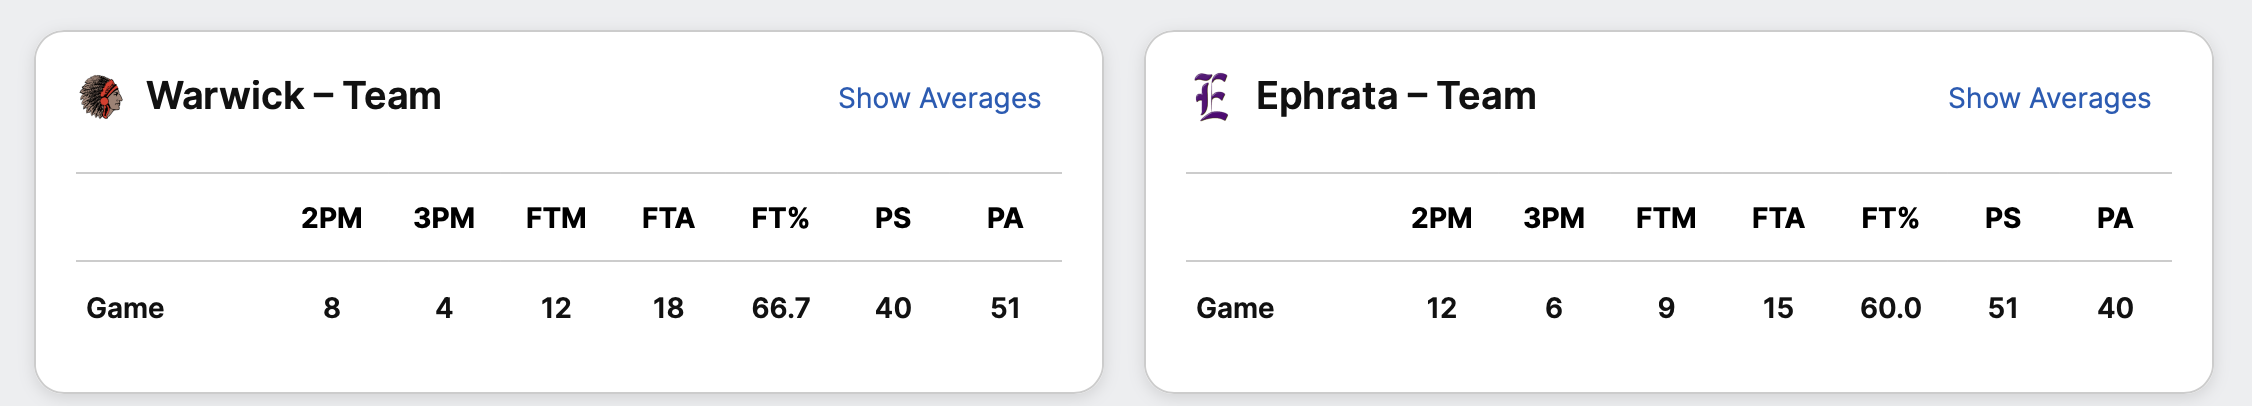The width and height of the screenshot is (2252, 406).
Task: Show averages for Warwick team
Action: 939,98
